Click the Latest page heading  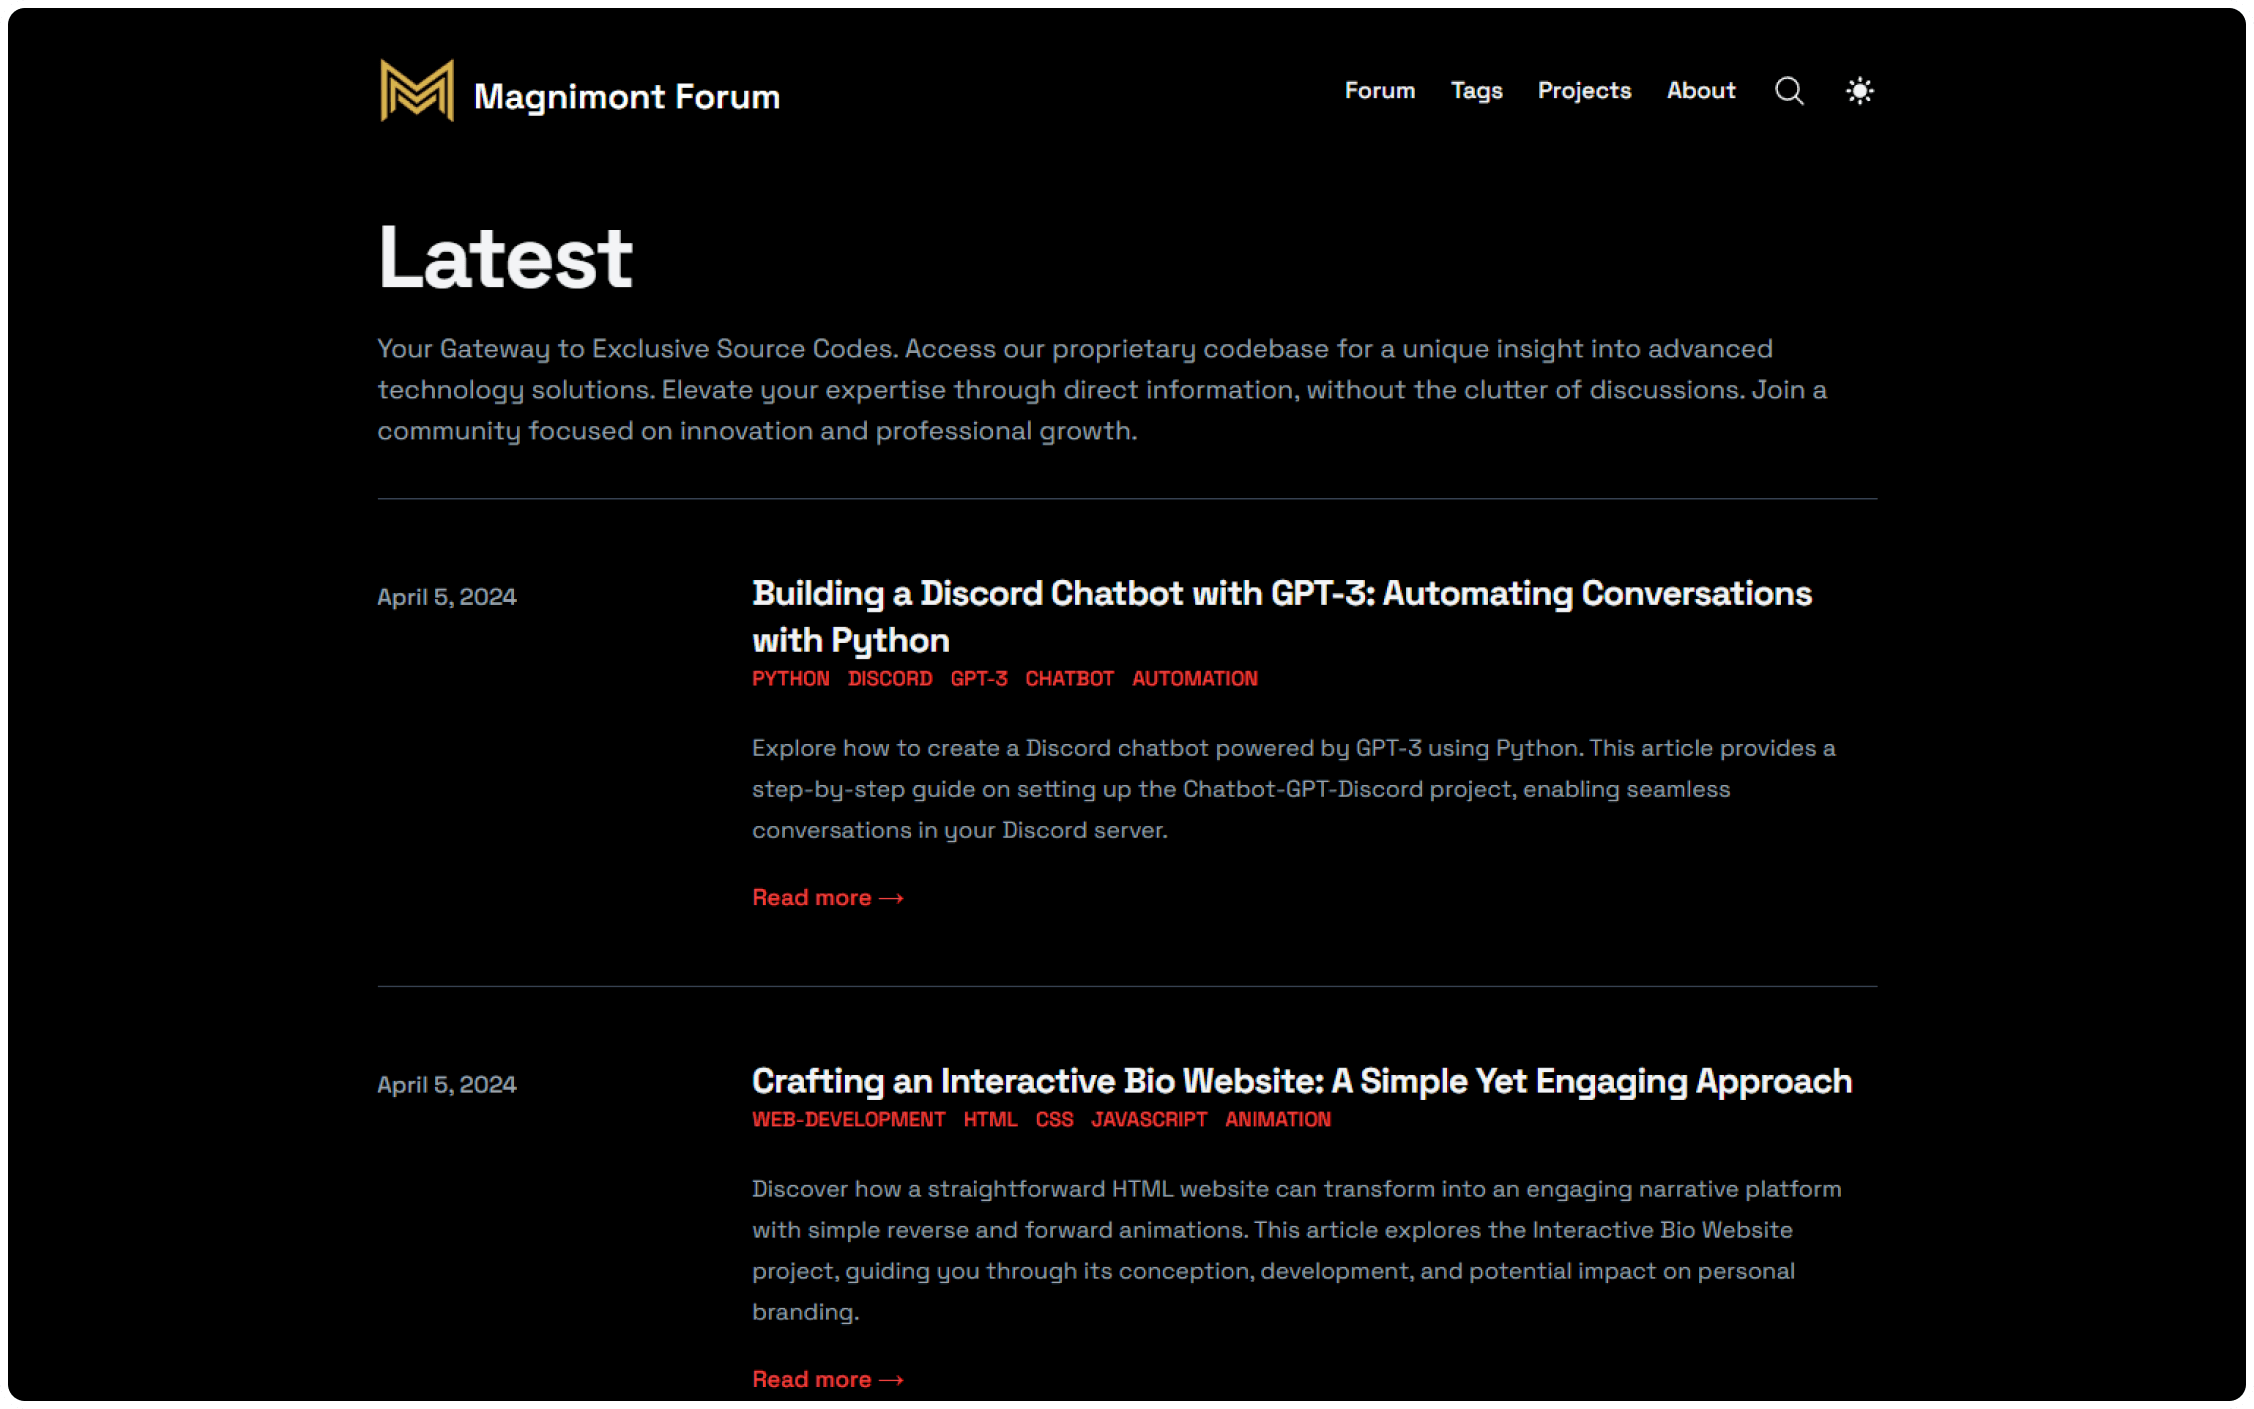[505, 258]
